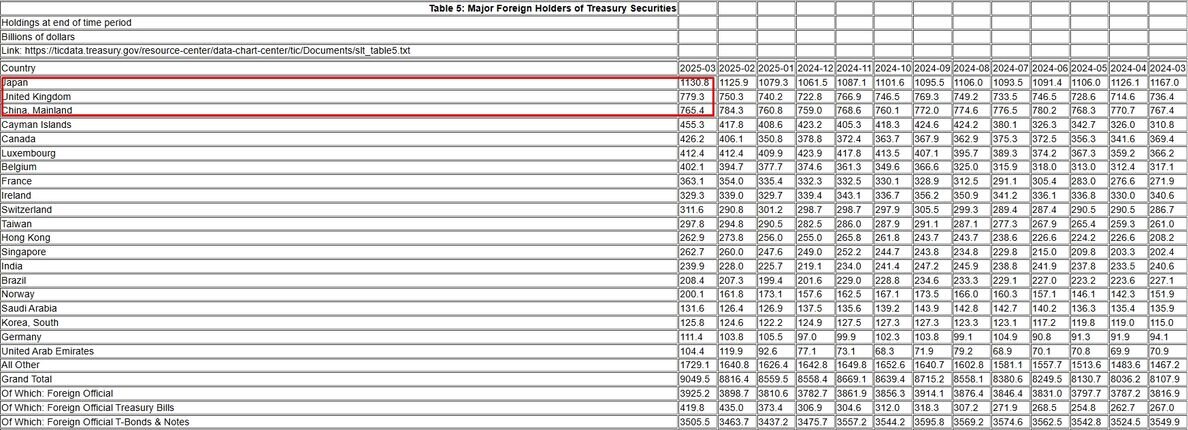Select Belgium's 2024-11 value 361.3
This screenshot has width=1188, height=430.
[x=854, y=167]
